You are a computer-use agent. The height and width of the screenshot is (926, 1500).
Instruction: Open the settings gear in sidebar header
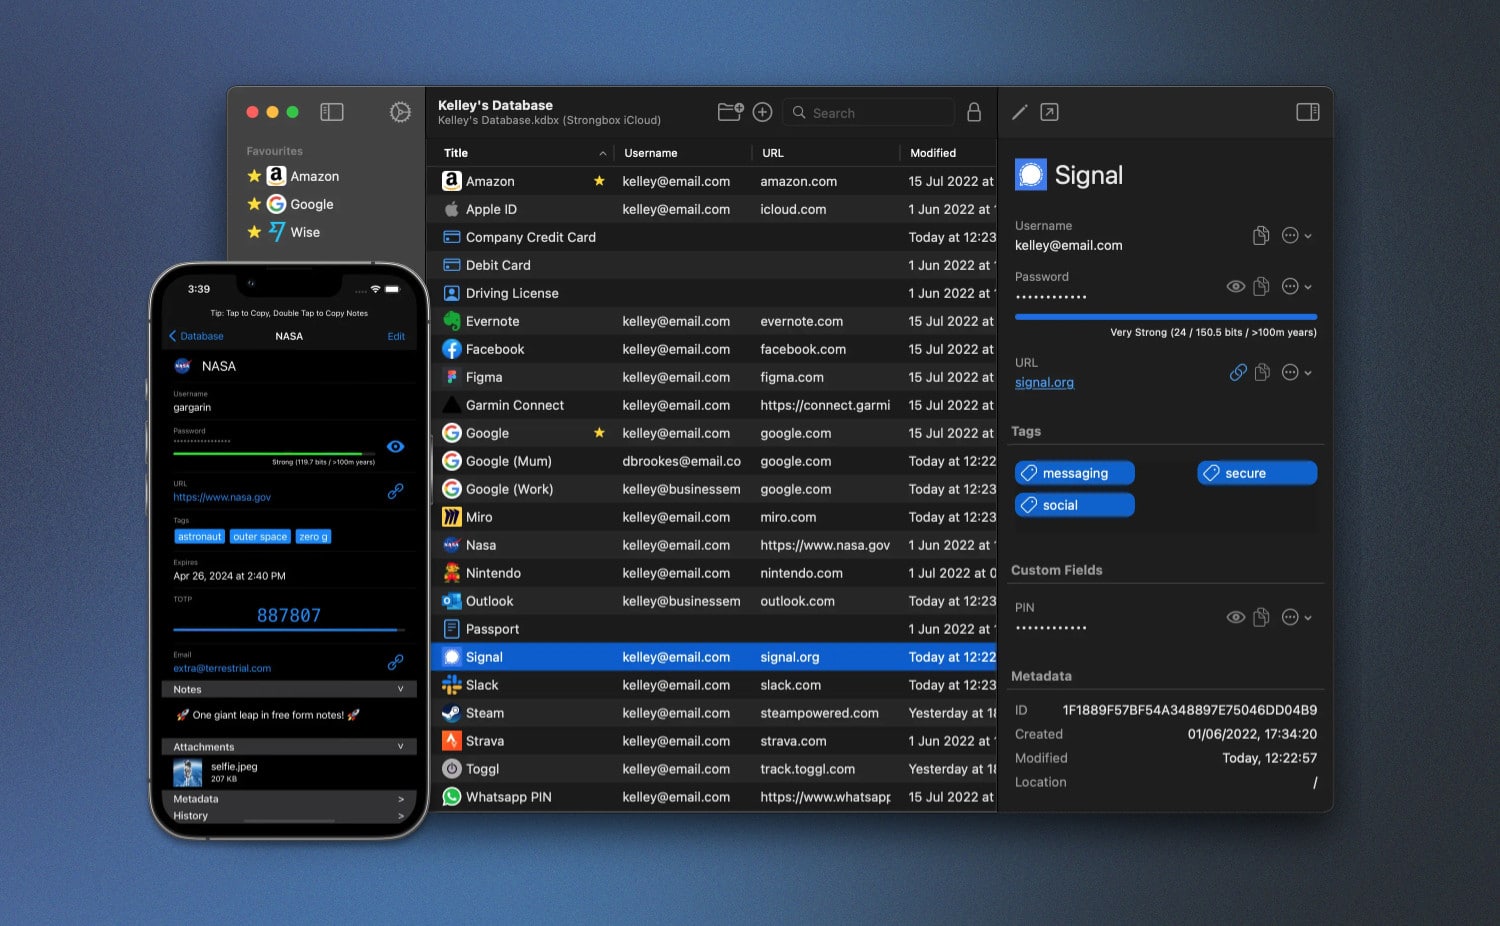click(x=400, y=113)
